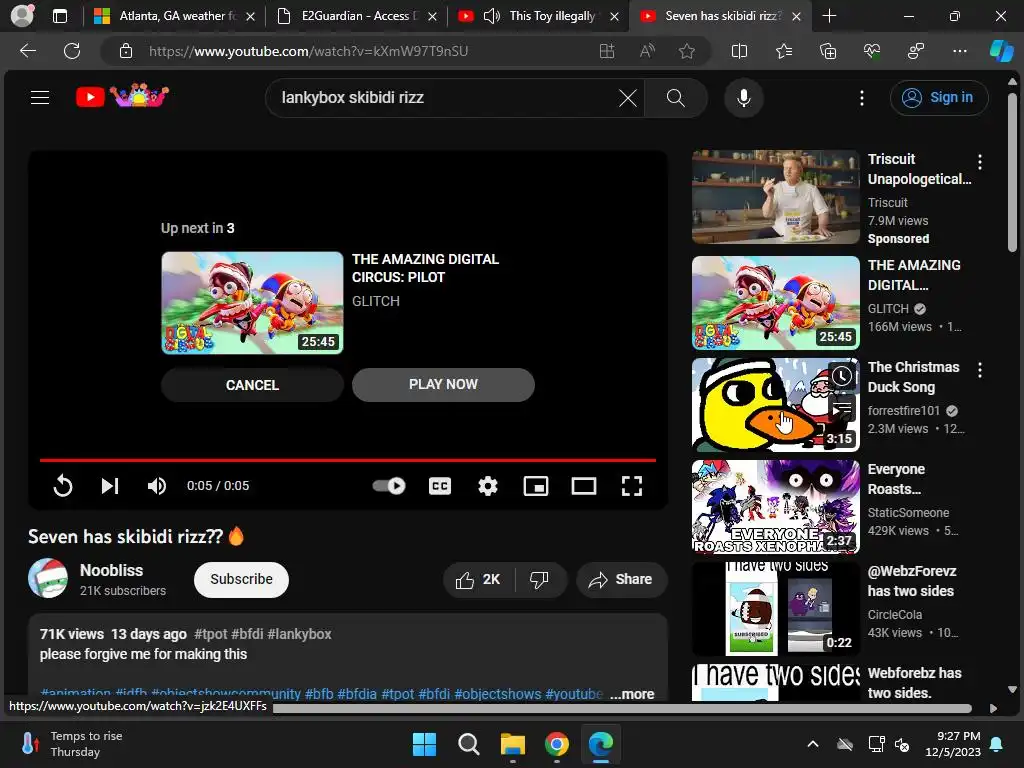Start Read aloud from address bar

647,51
